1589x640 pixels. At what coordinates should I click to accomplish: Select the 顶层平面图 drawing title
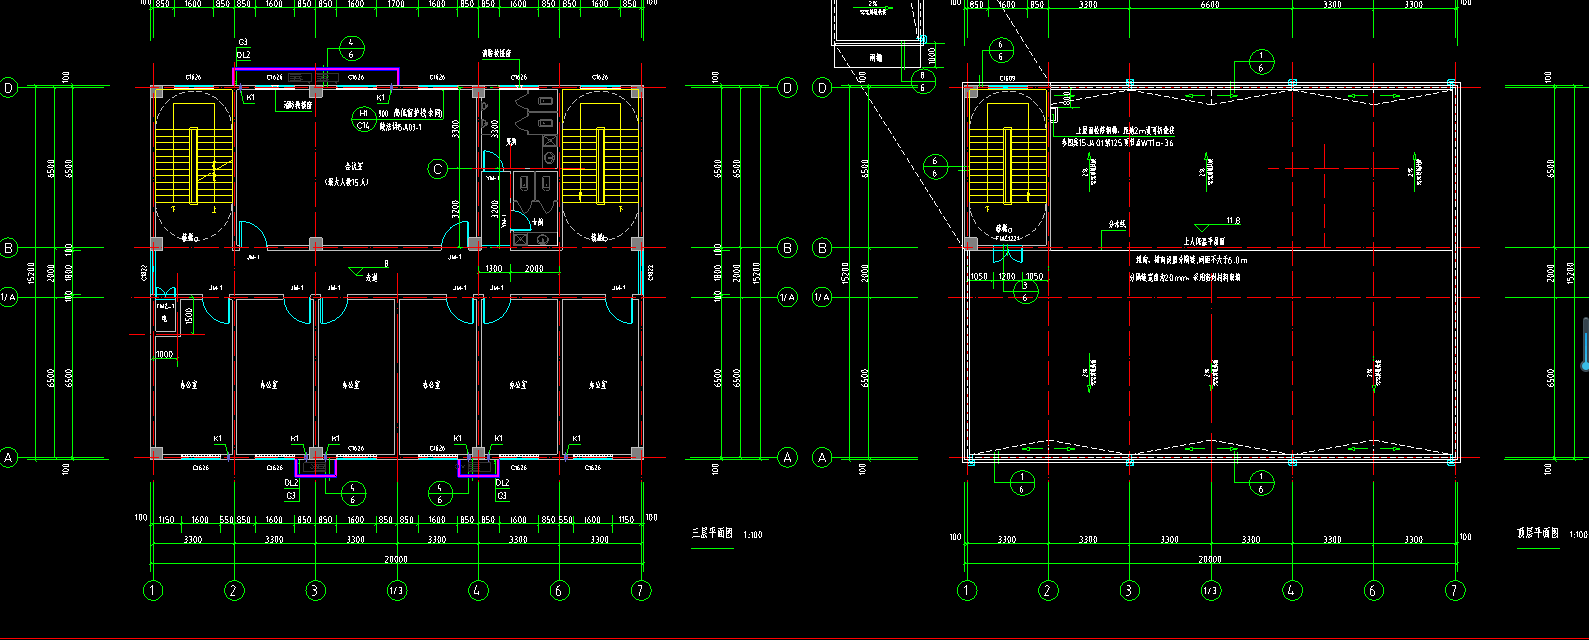[x=1537, y=534]
